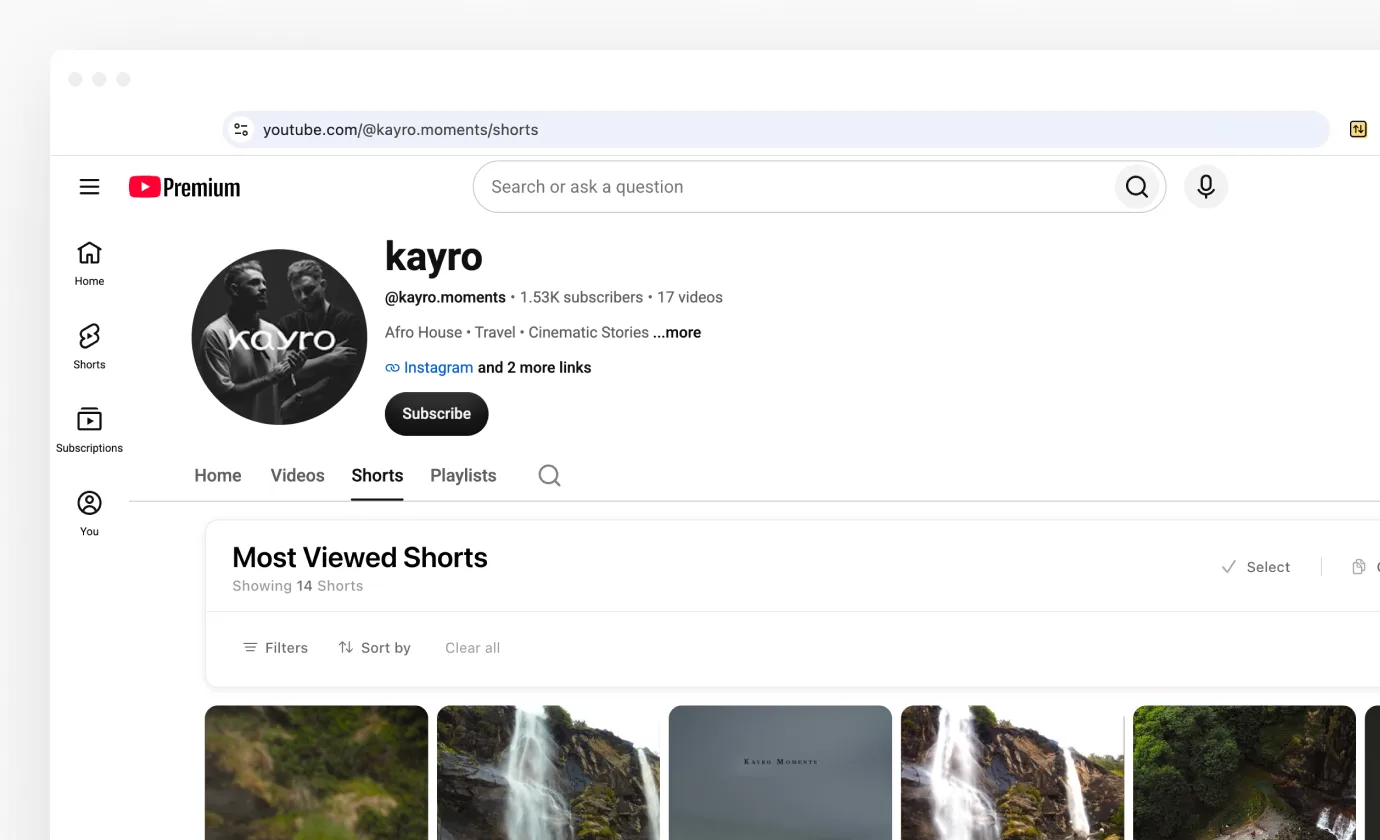Image resolution: width=1380 pixels, height=840 pixels.
Task: Open the hamburger guide menu
Action: (90, 187)
